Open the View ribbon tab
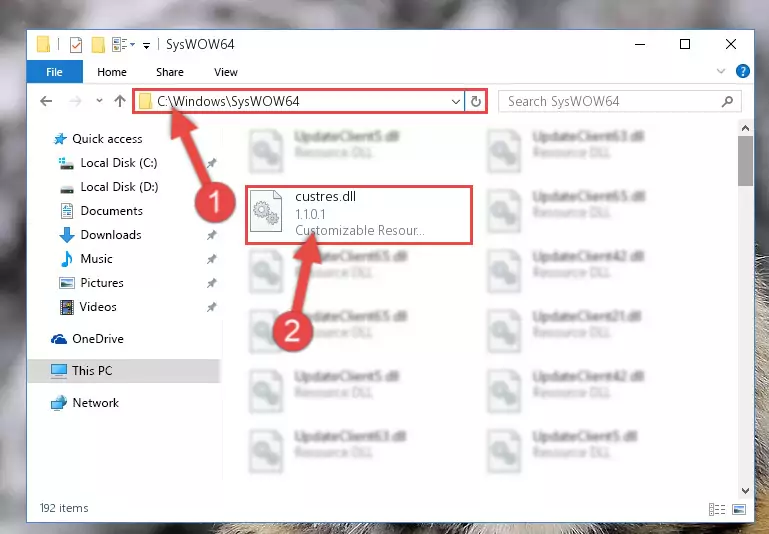Image resolution: width=769 pixels, height=534 pixels. click(226, 72)
